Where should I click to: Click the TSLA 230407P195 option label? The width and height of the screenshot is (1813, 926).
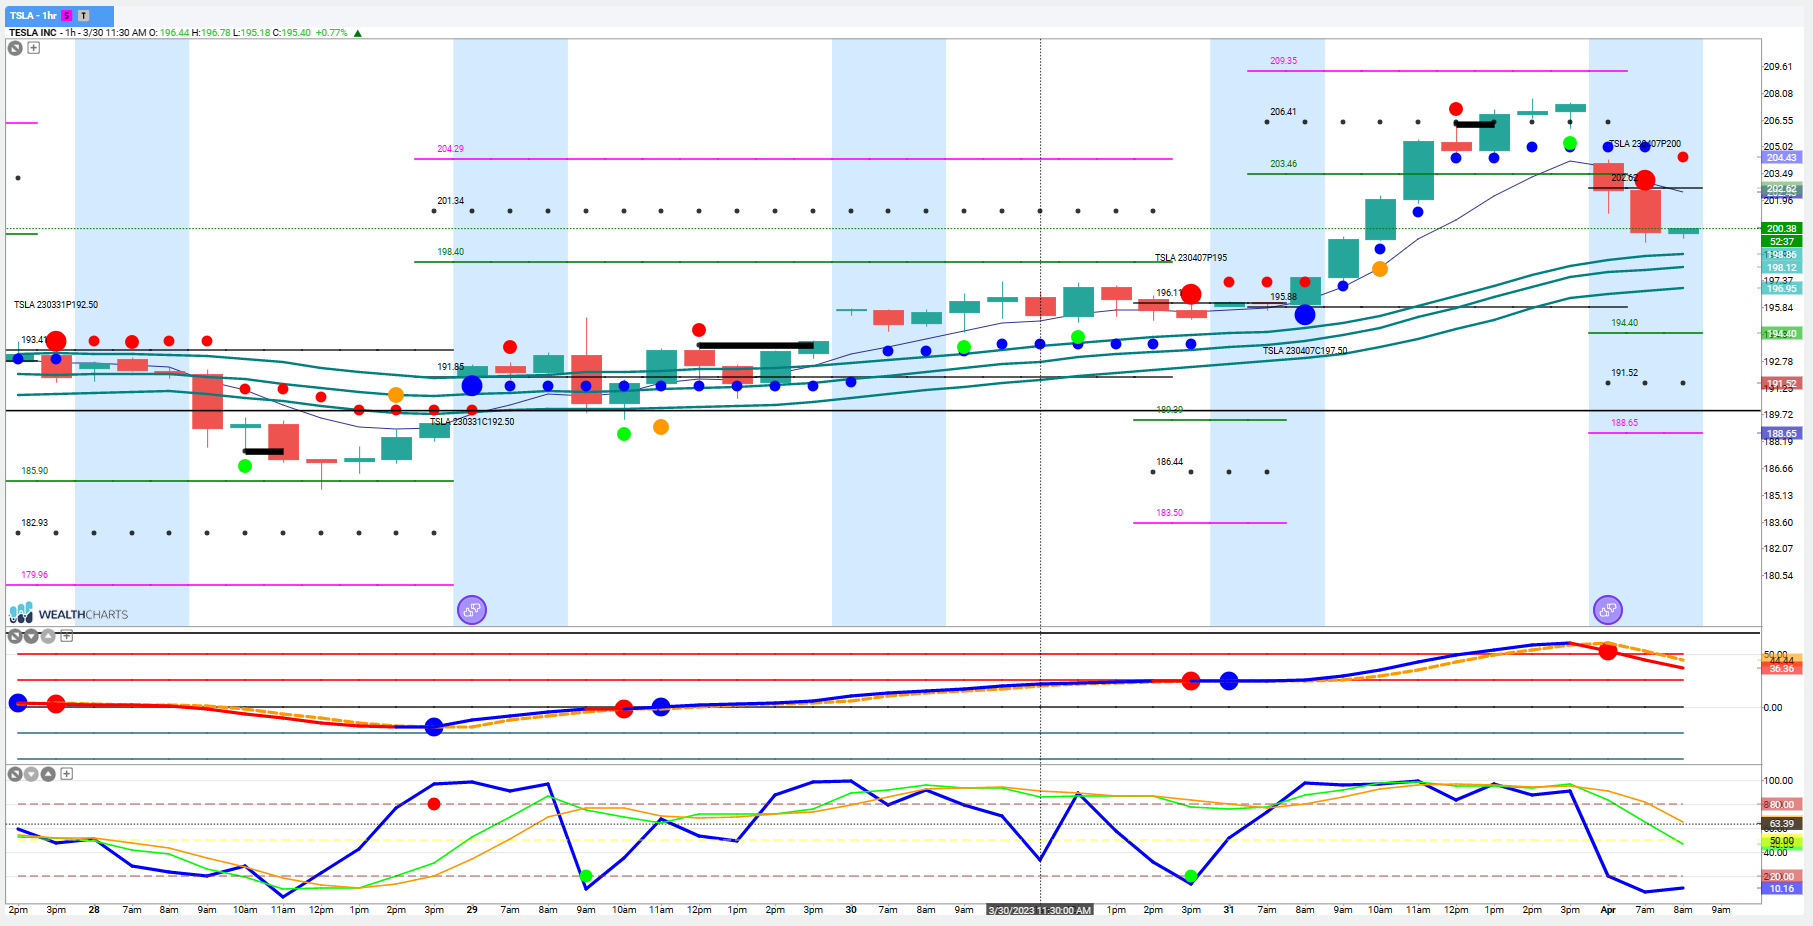click(1190, 258)
